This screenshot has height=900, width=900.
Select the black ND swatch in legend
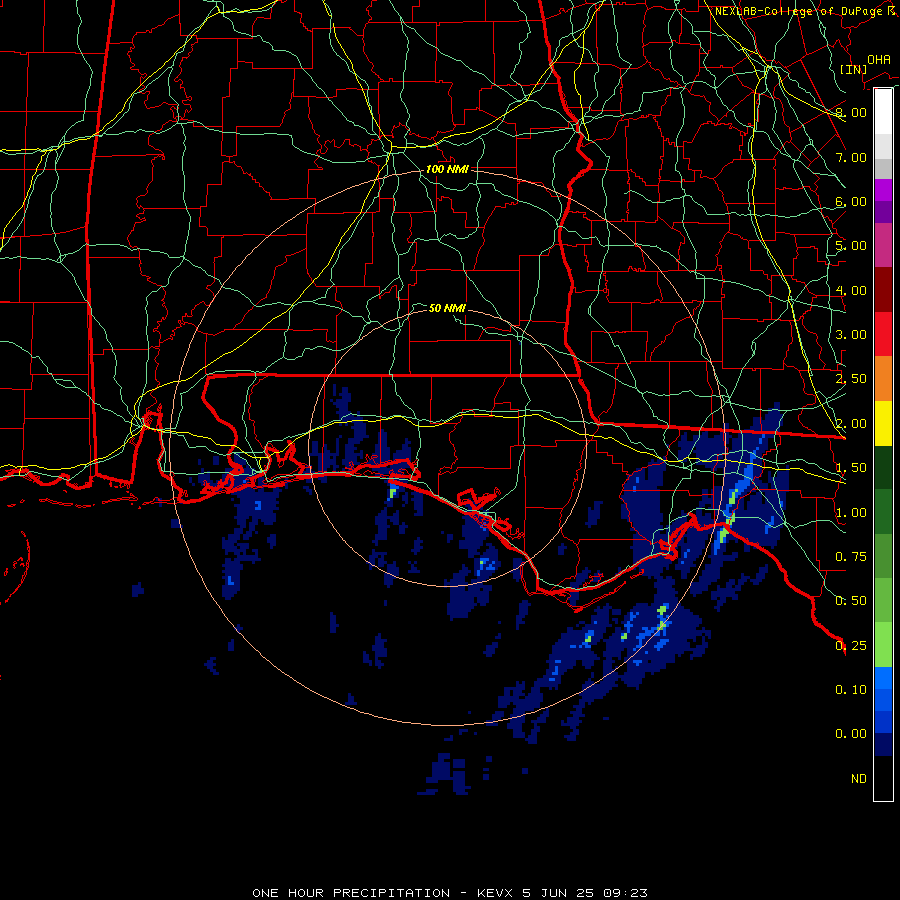click(883, 778)
